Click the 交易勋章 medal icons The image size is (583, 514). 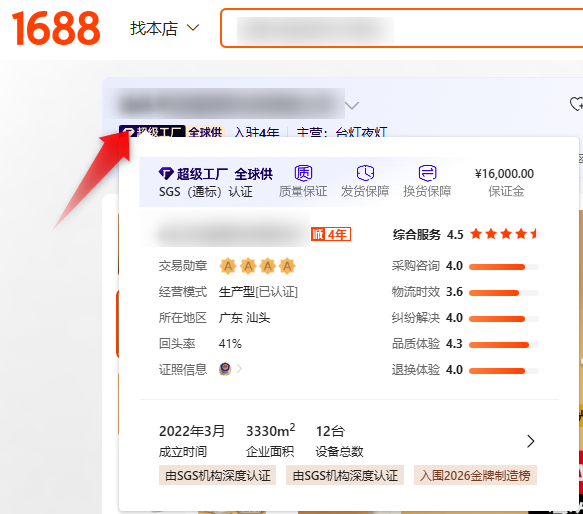click(257, 266)
